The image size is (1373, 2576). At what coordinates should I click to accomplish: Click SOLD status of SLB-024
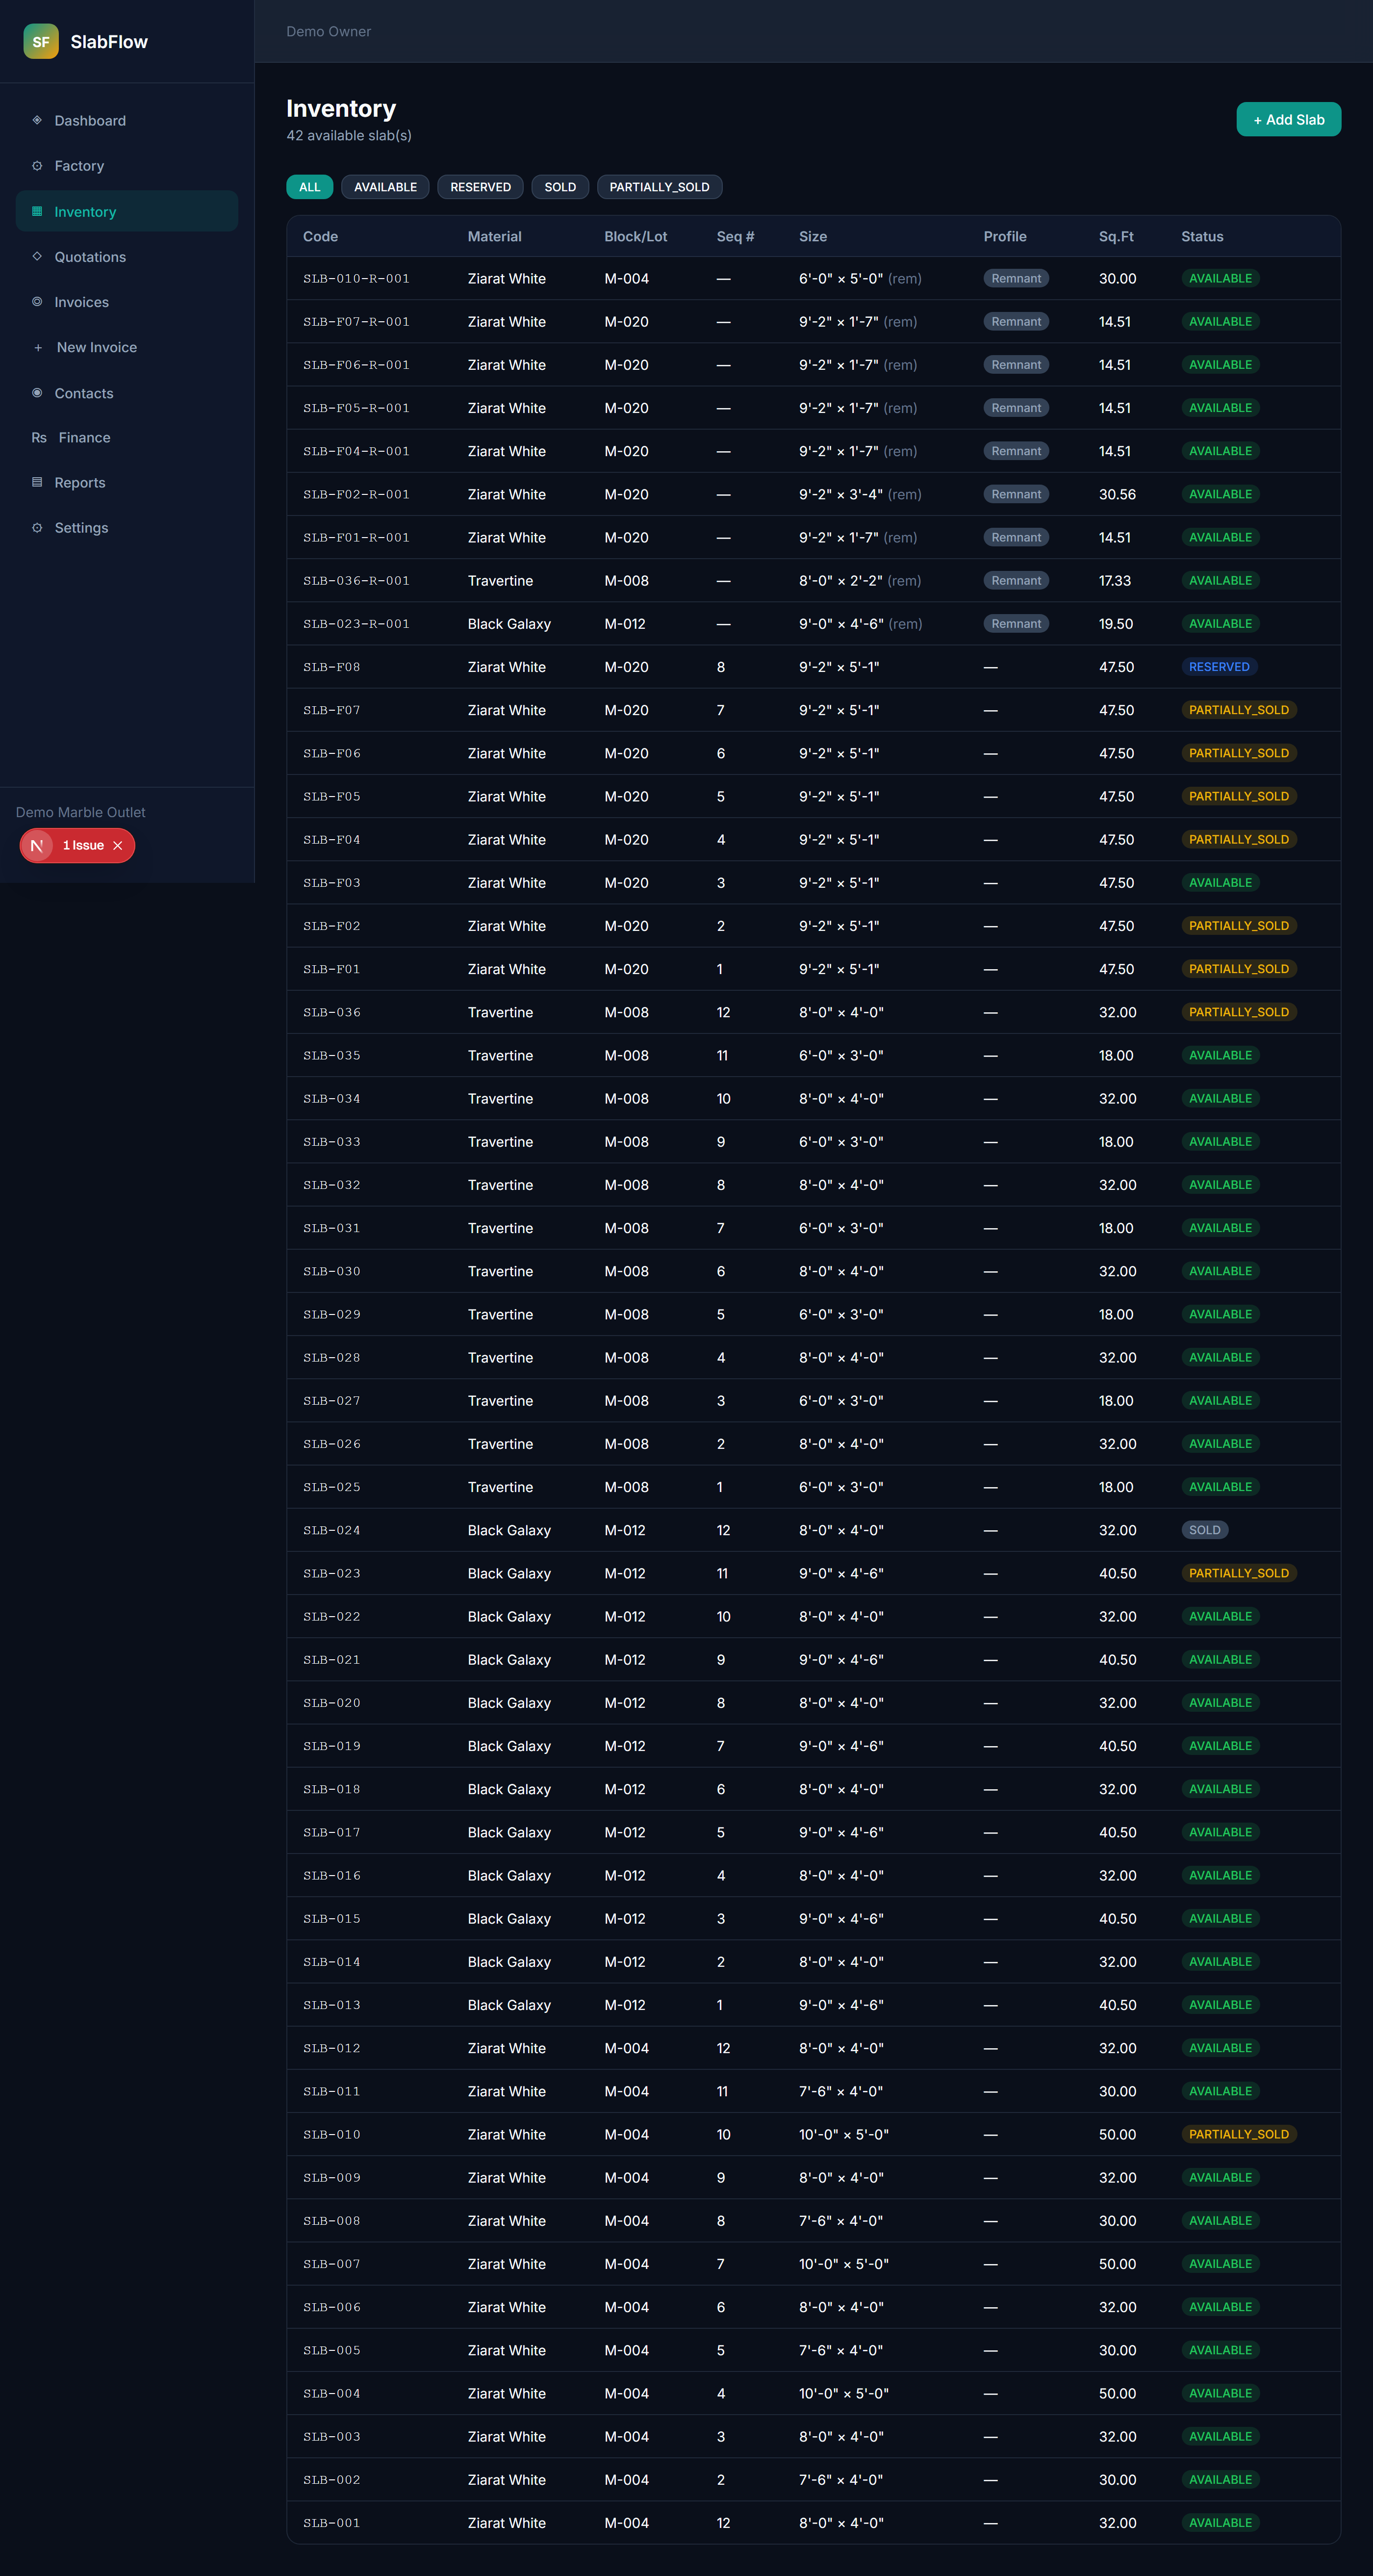(1204, 1530)
